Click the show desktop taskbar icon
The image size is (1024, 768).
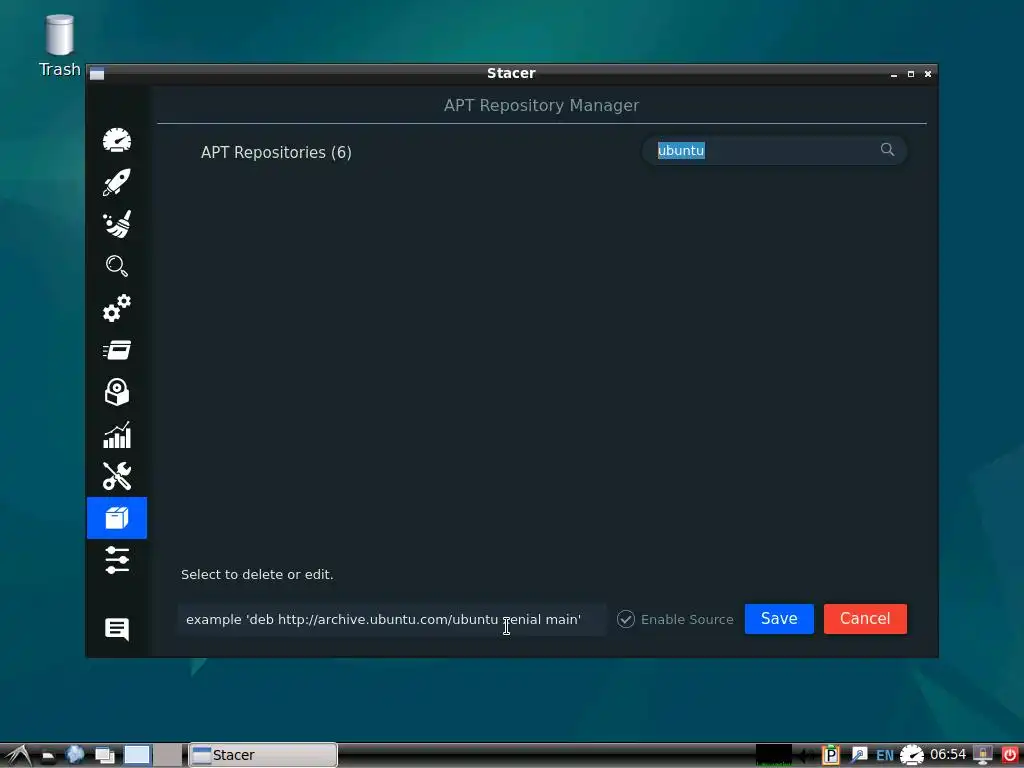tap(104, 756)
